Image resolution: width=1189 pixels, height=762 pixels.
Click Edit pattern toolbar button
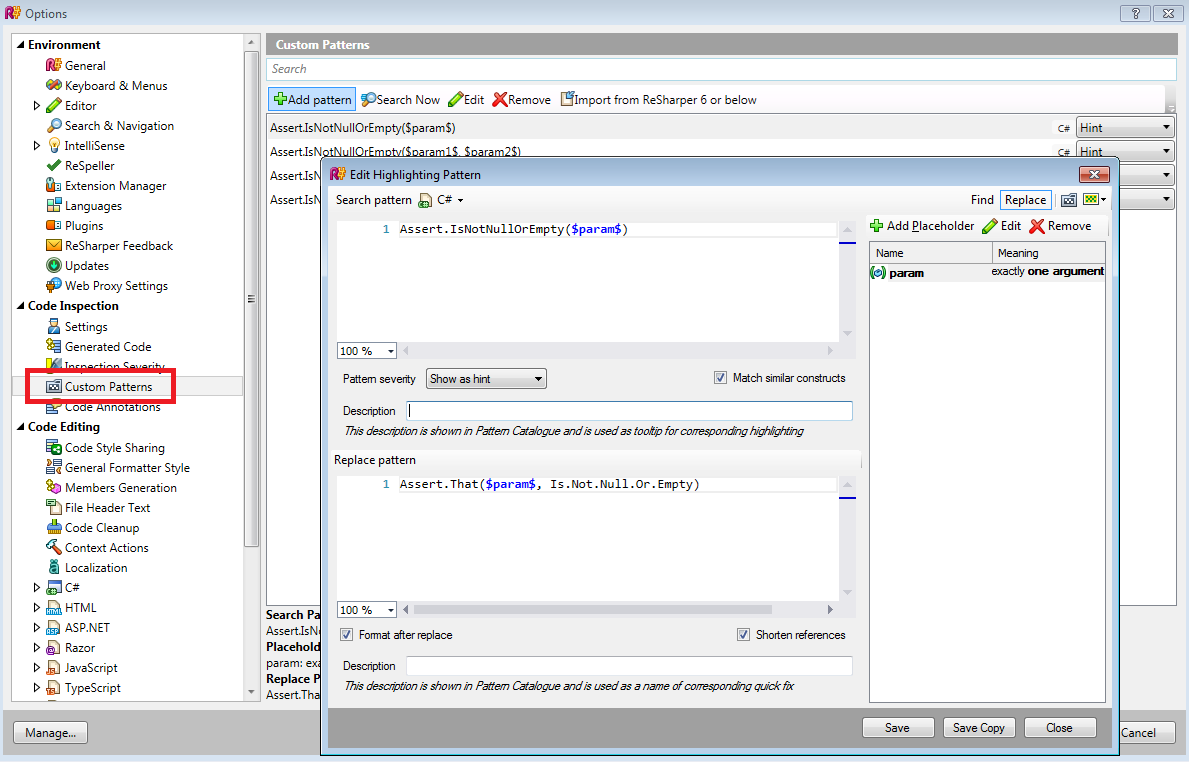point(466,99)
